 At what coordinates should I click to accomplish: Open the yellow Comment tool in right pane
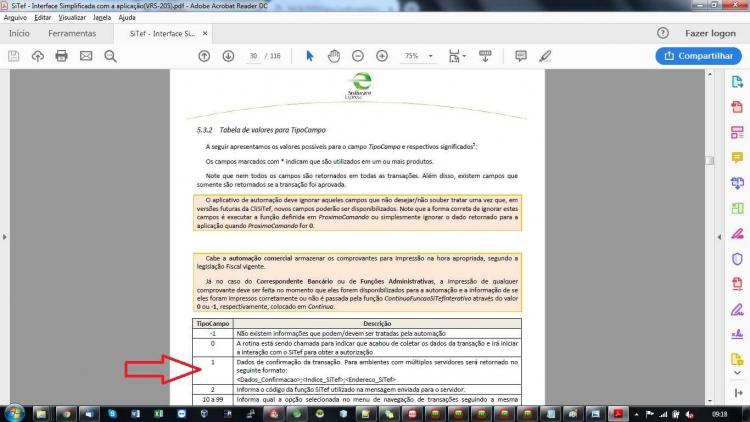(x=737, y=158)
